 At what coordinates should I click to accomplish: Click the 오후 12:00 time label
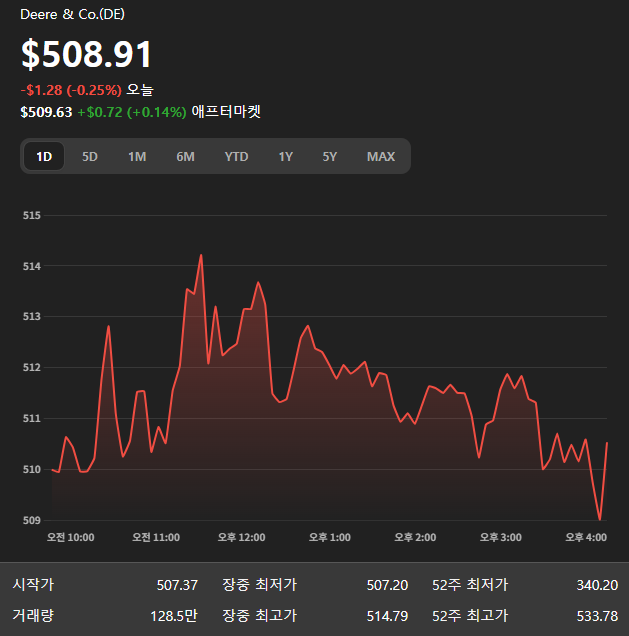[x=241, y=537]
